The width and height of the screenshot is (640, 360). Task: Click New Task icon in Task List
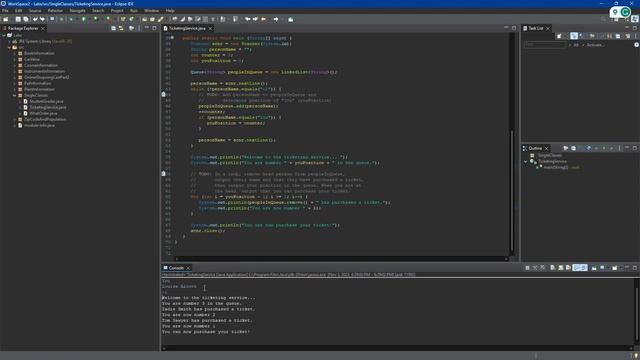tap(559, 36)
